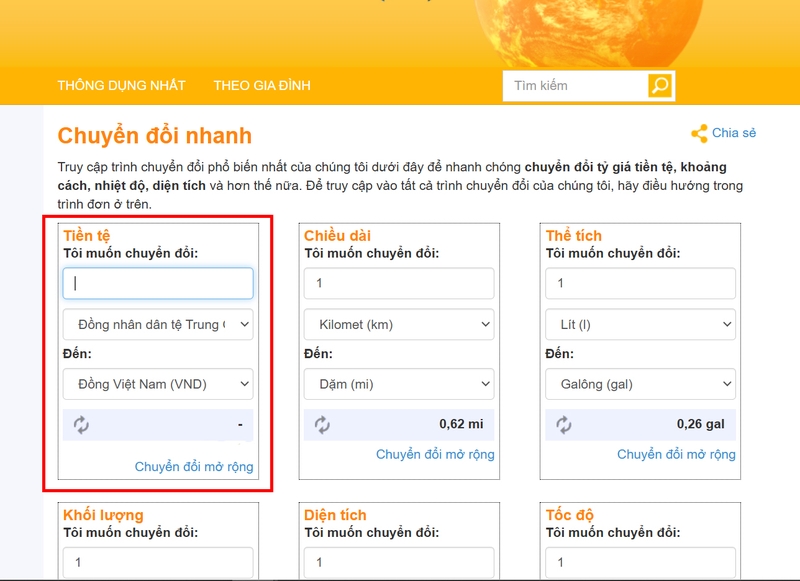
Task: Click Chuyển đổi mở rộng under Chiều dài
Action: [435, 454]
